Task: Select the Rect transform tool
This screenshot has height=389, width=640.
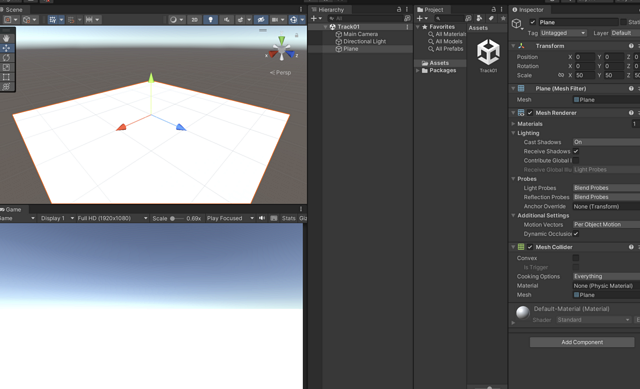Action: click(x=7, y=77)
